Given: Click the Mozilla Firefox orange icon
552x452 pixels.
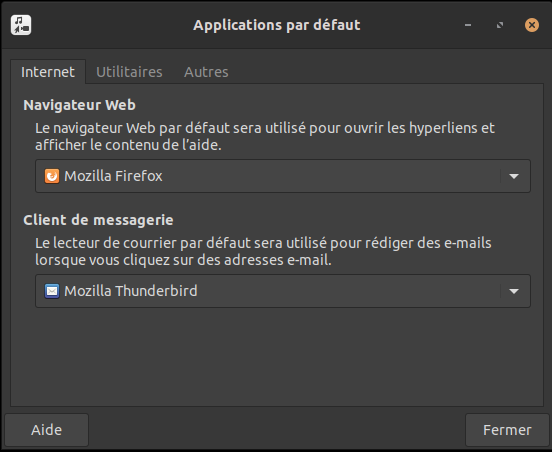Looking at the screenshot, I should click(52, 176).
